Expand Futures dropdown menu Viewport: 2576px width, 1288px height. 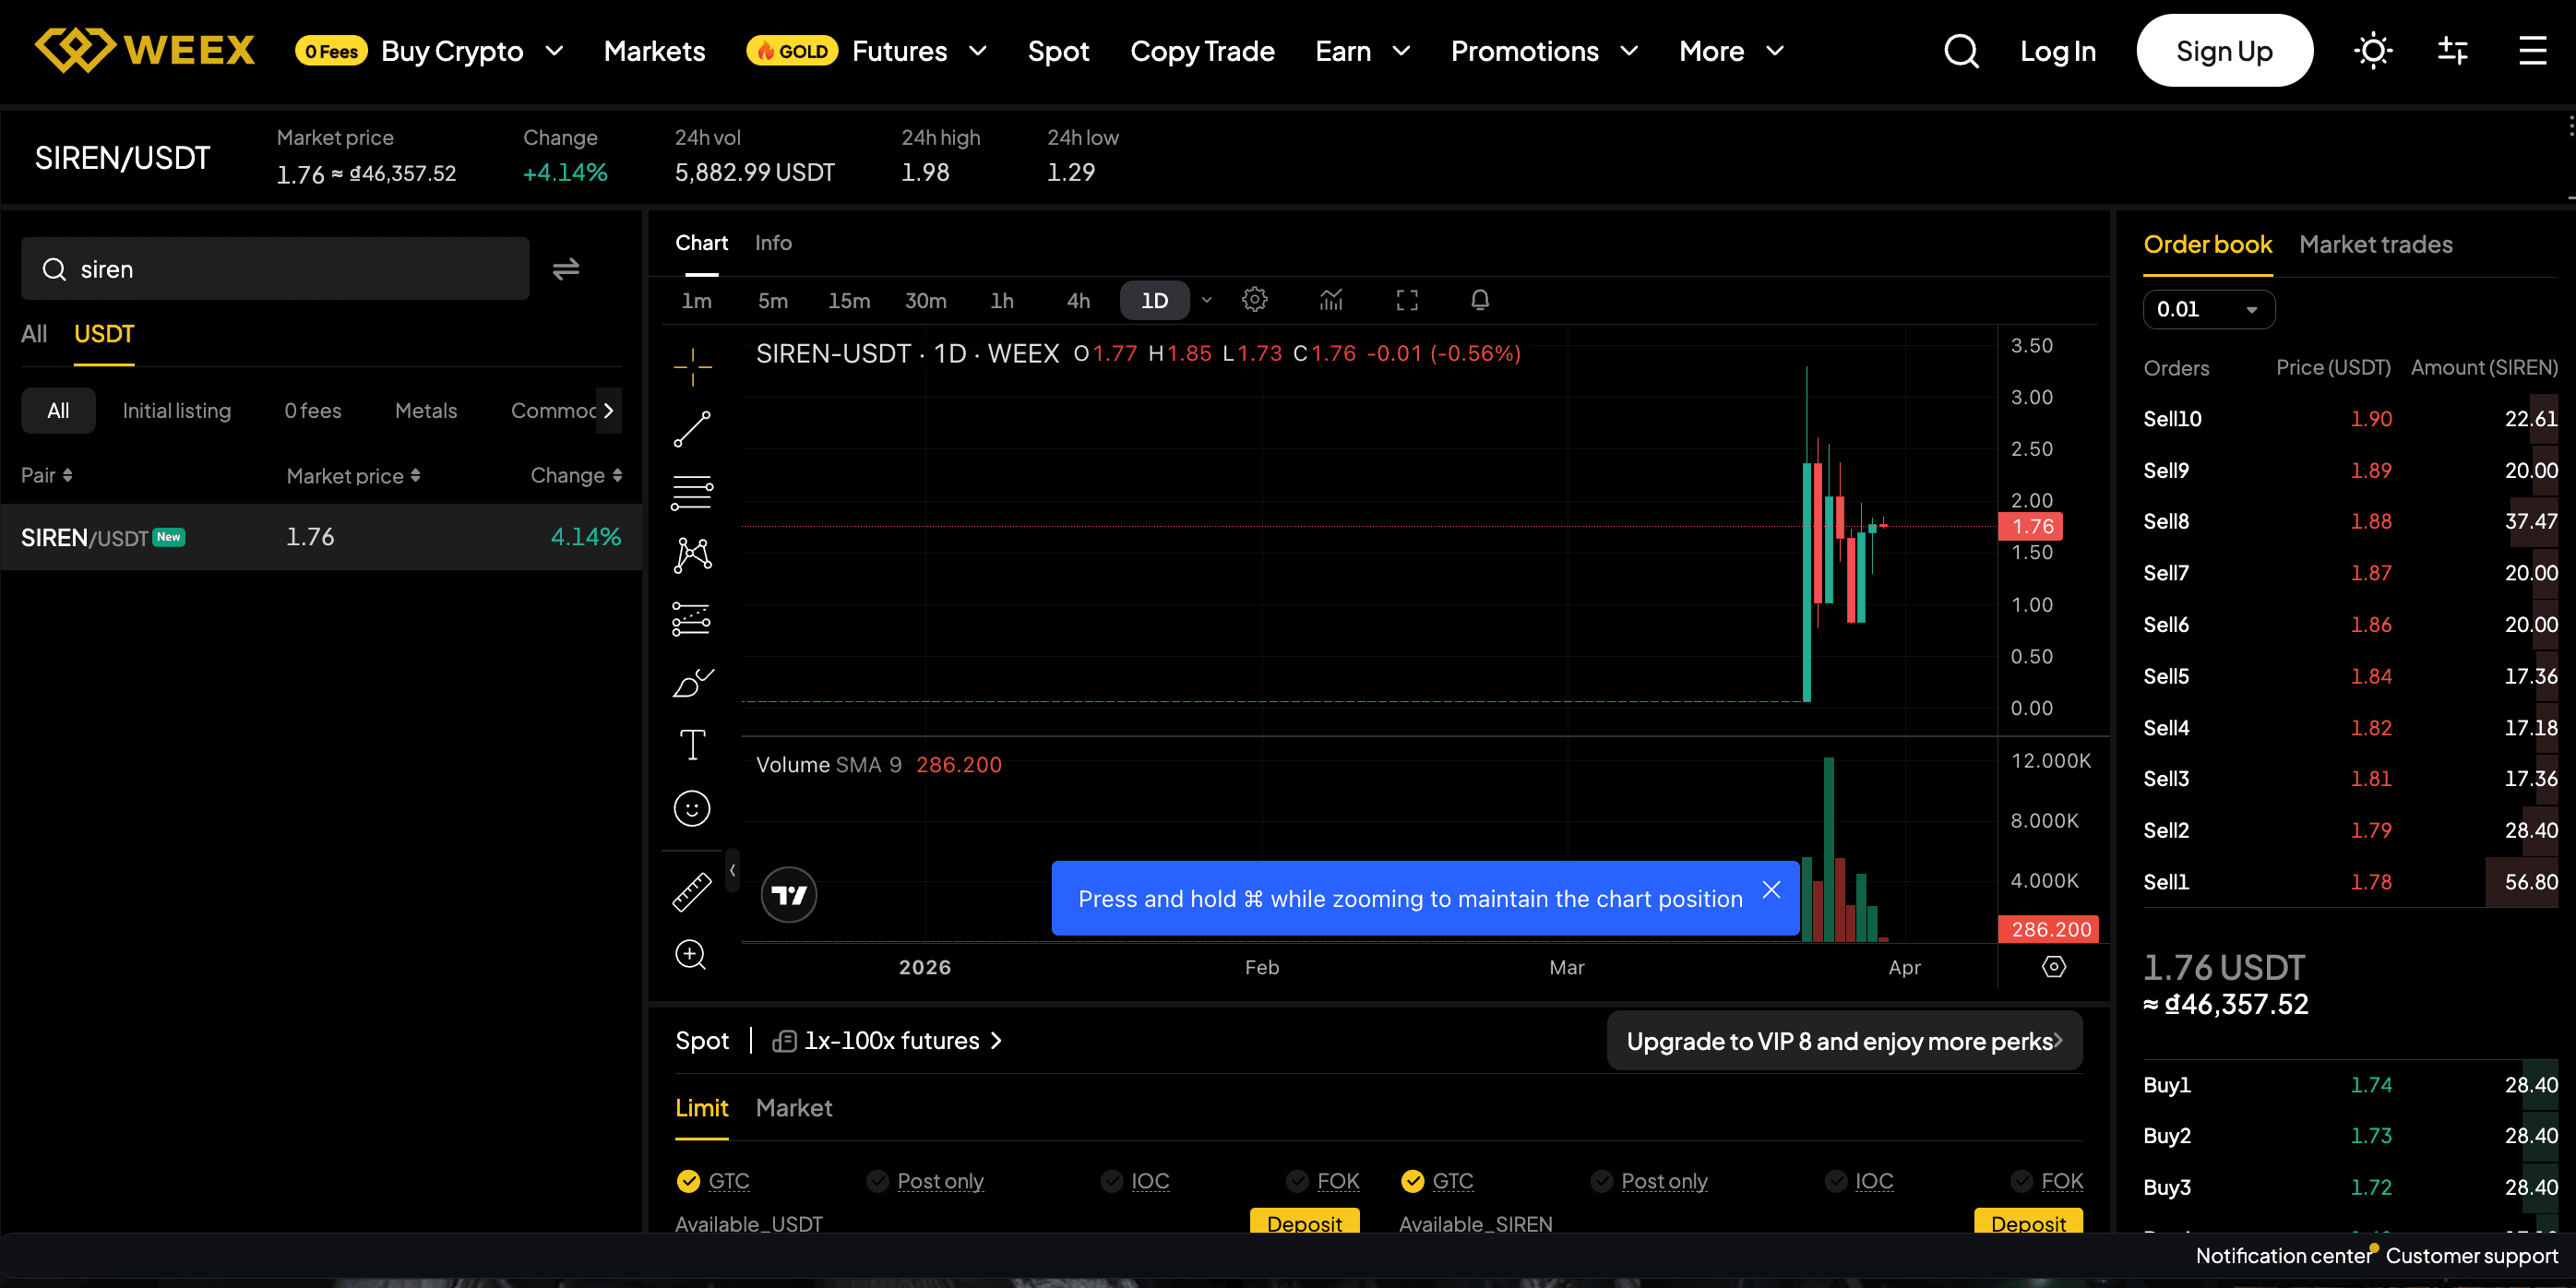tap(978, 51)
